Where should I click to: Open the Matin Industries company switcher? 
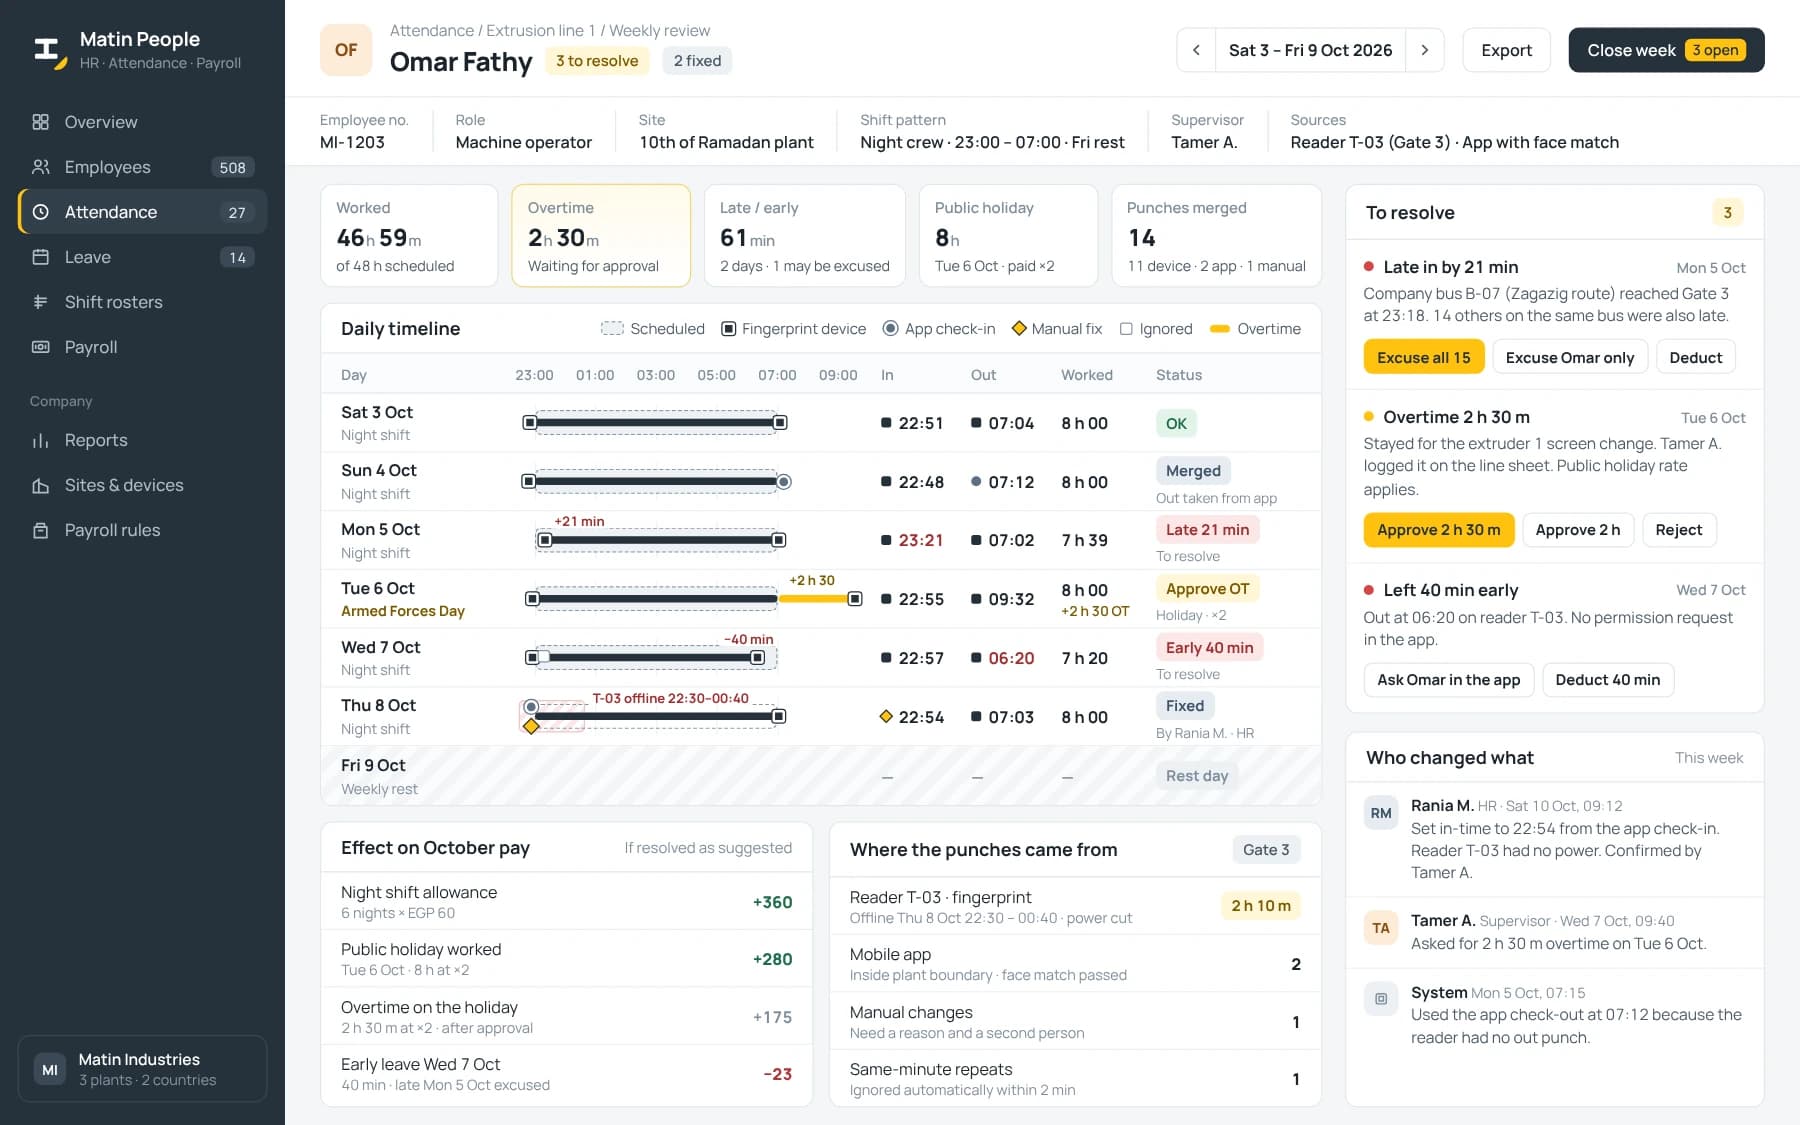(x=142, y=1069)
